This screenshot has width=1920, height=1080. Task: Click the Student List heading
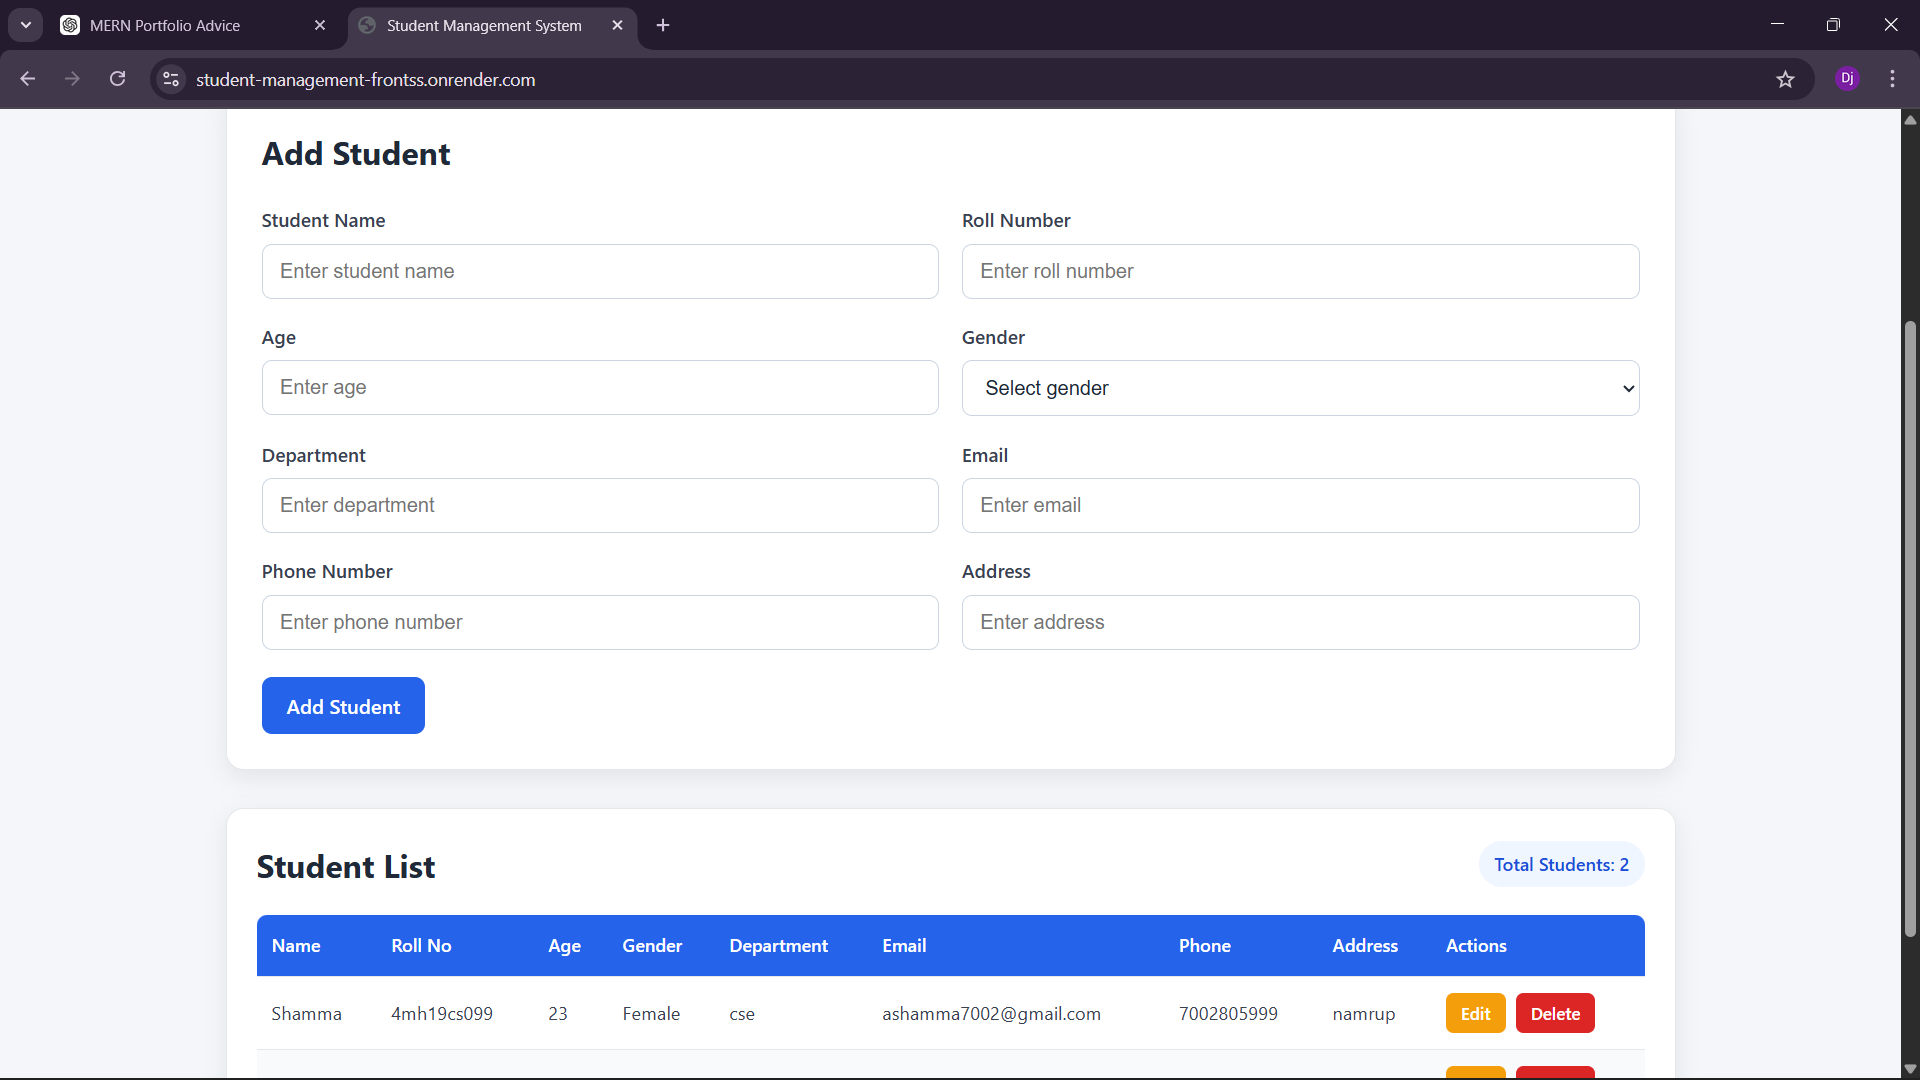346,866
